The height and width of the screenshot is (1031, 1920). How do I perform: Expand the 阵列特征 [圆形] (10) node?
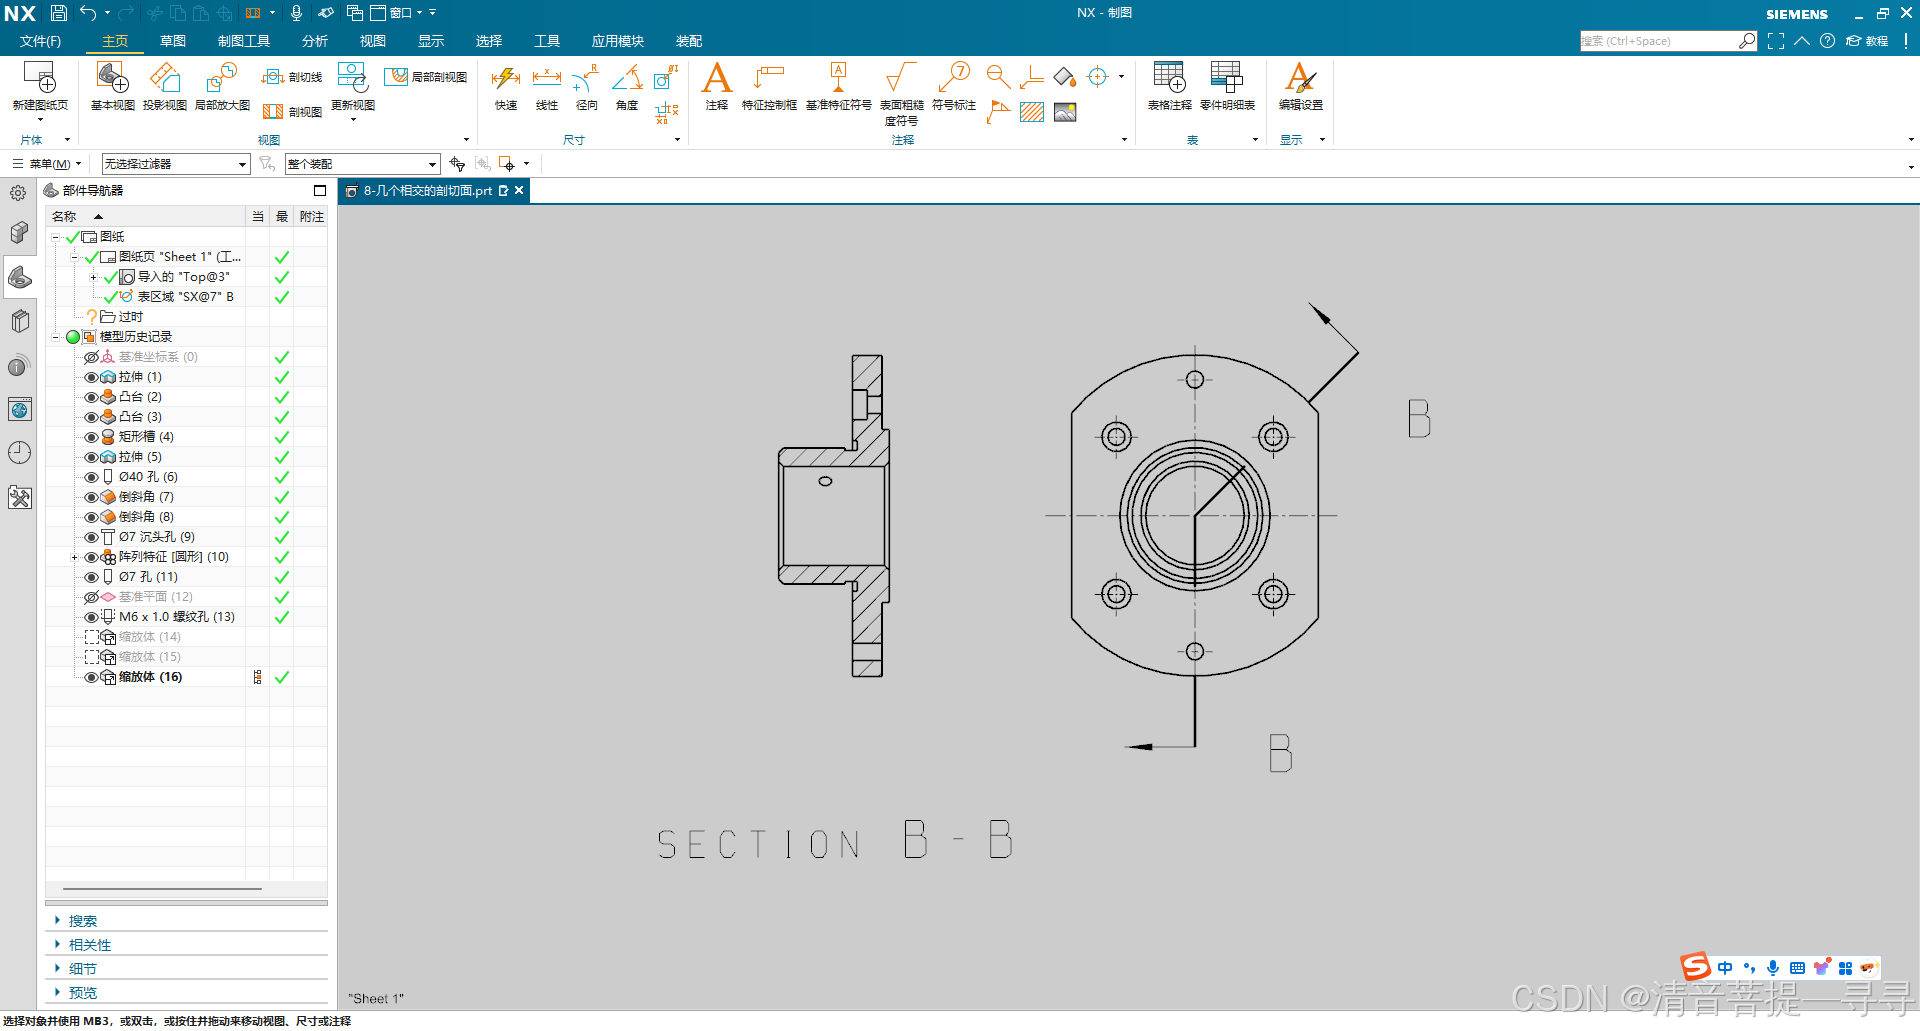[74, 557]
